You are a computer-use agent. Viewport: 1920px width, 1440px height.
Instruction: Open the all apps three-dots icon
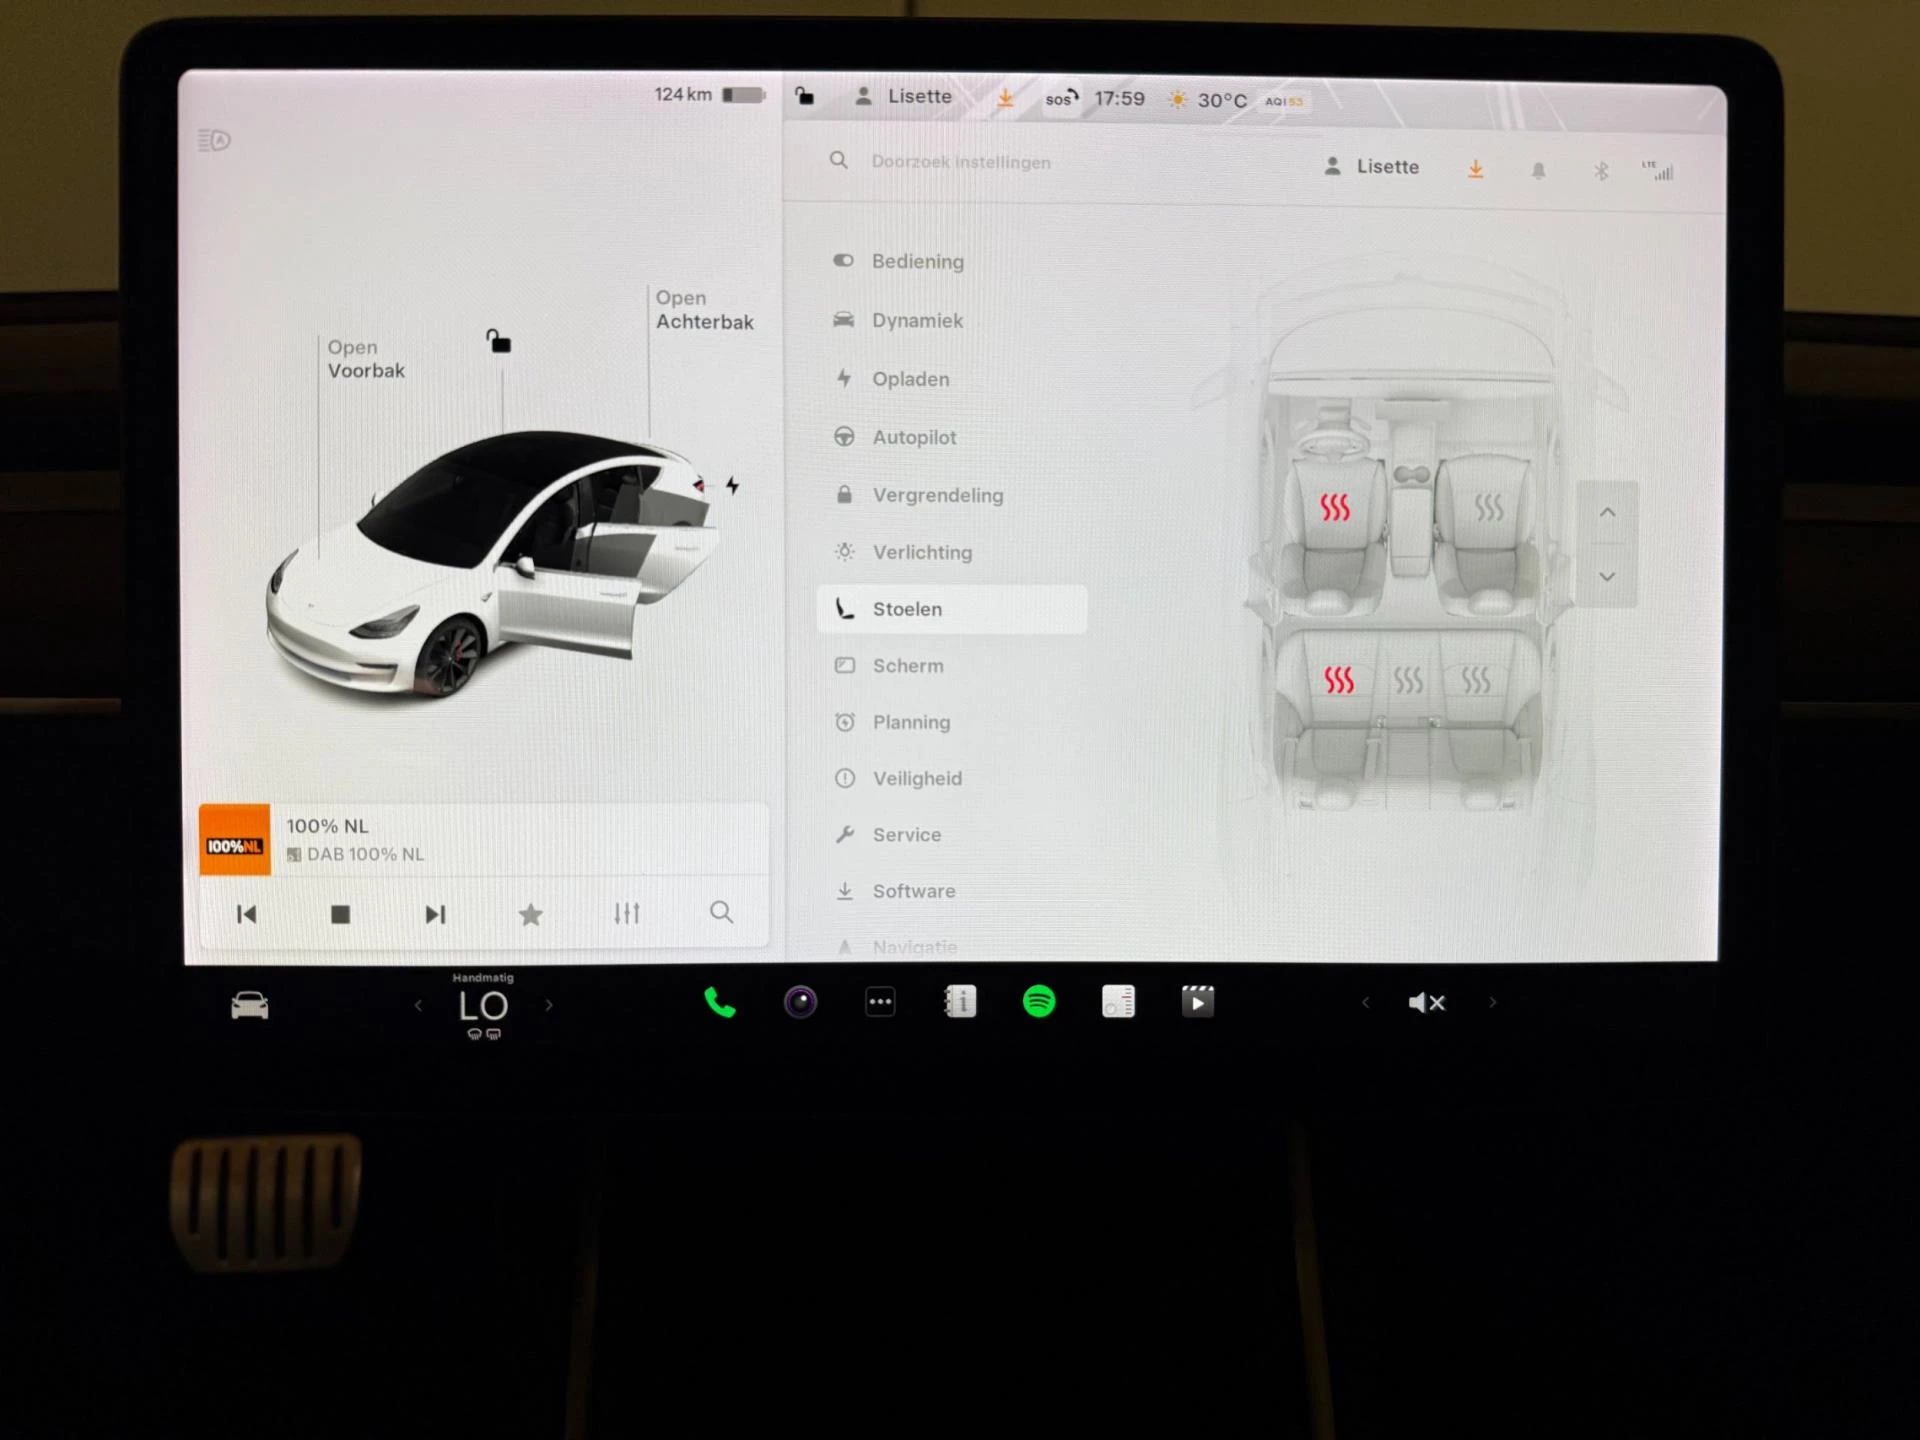click(880, 1002)
